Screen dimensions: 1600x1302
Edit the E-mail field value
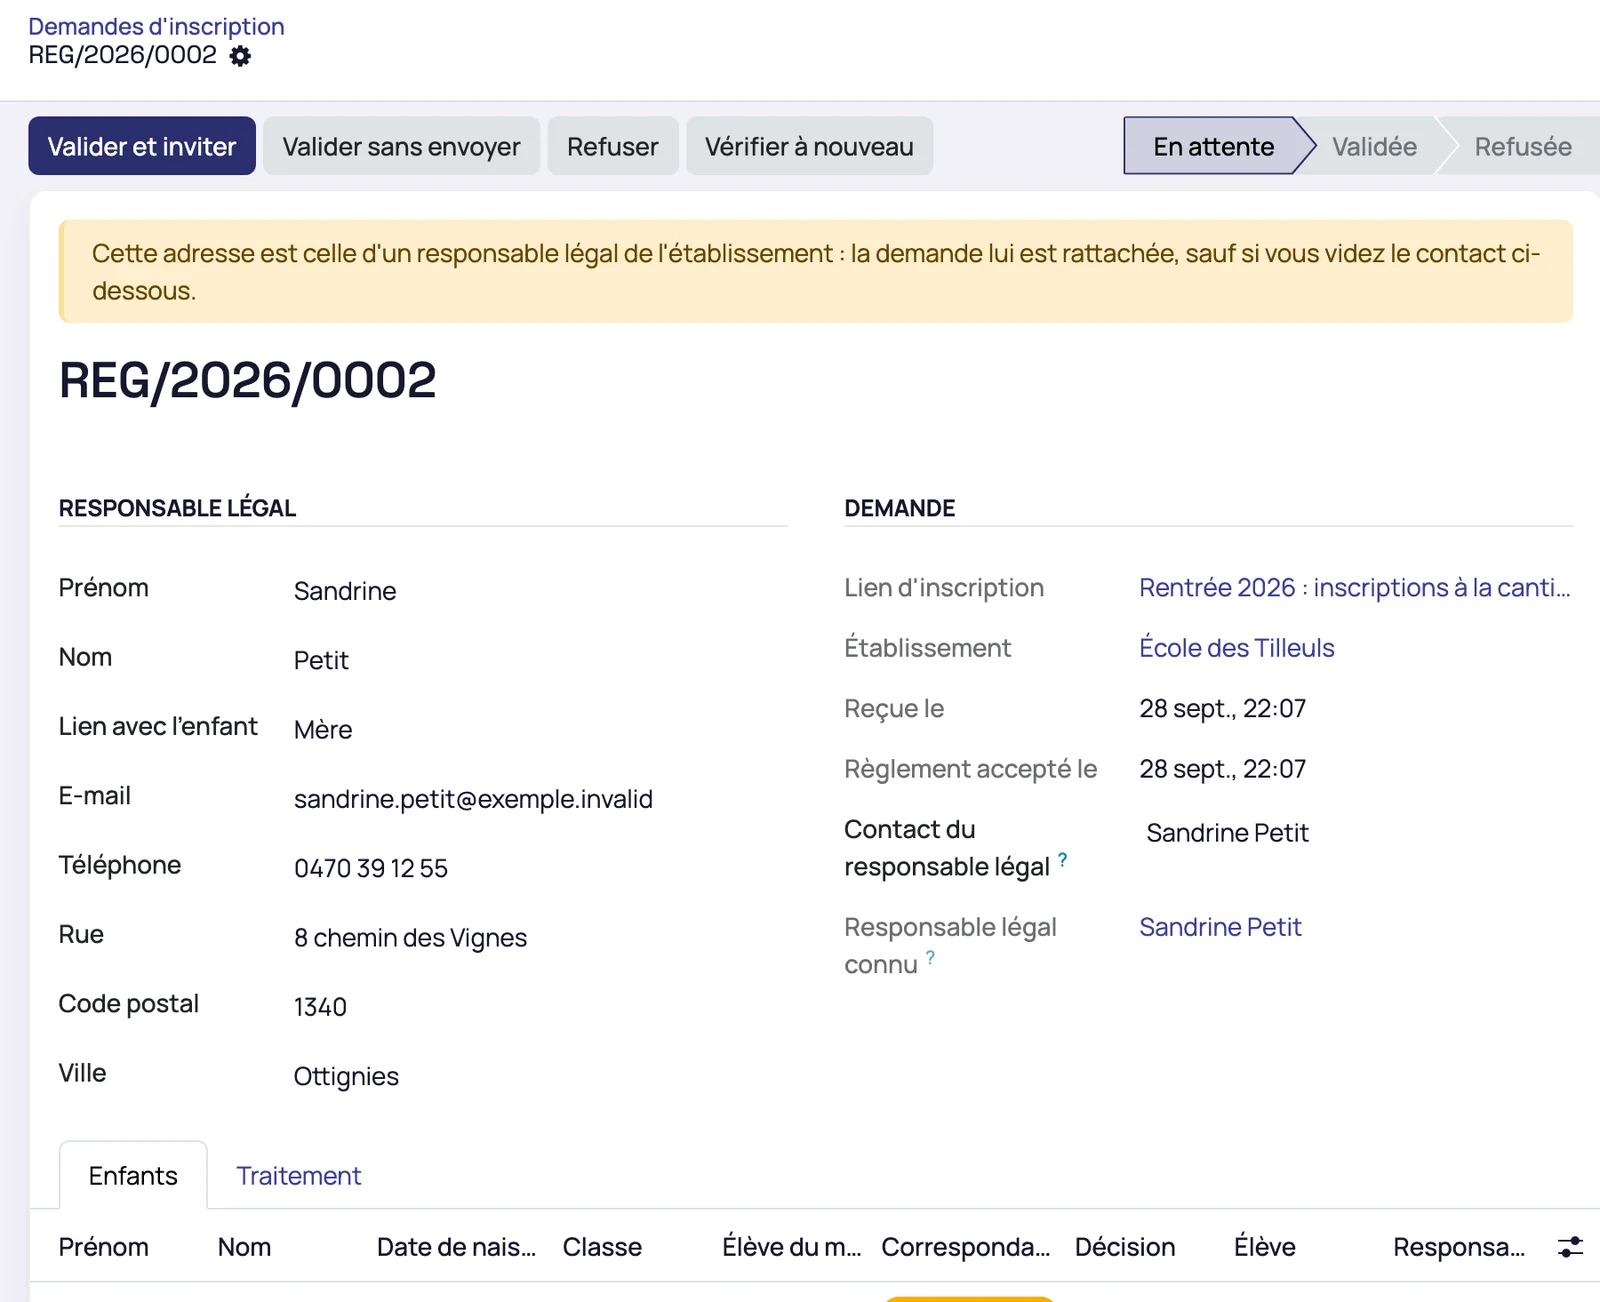(540, 799)
